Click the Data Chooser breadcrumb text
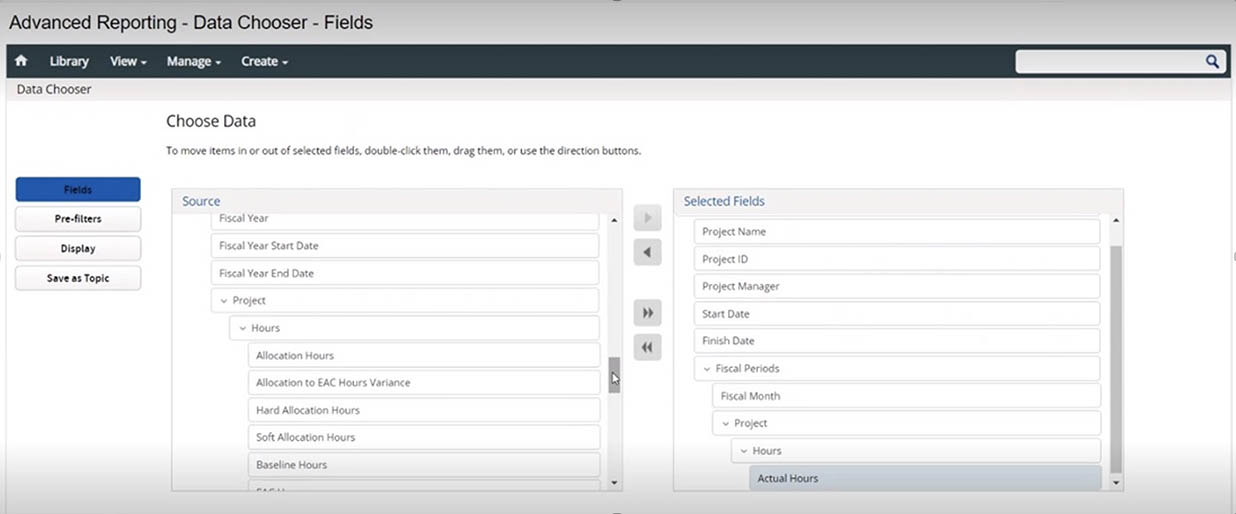Image resolution: width=1236 pixels, height=514 pixels. pos(54,89)
